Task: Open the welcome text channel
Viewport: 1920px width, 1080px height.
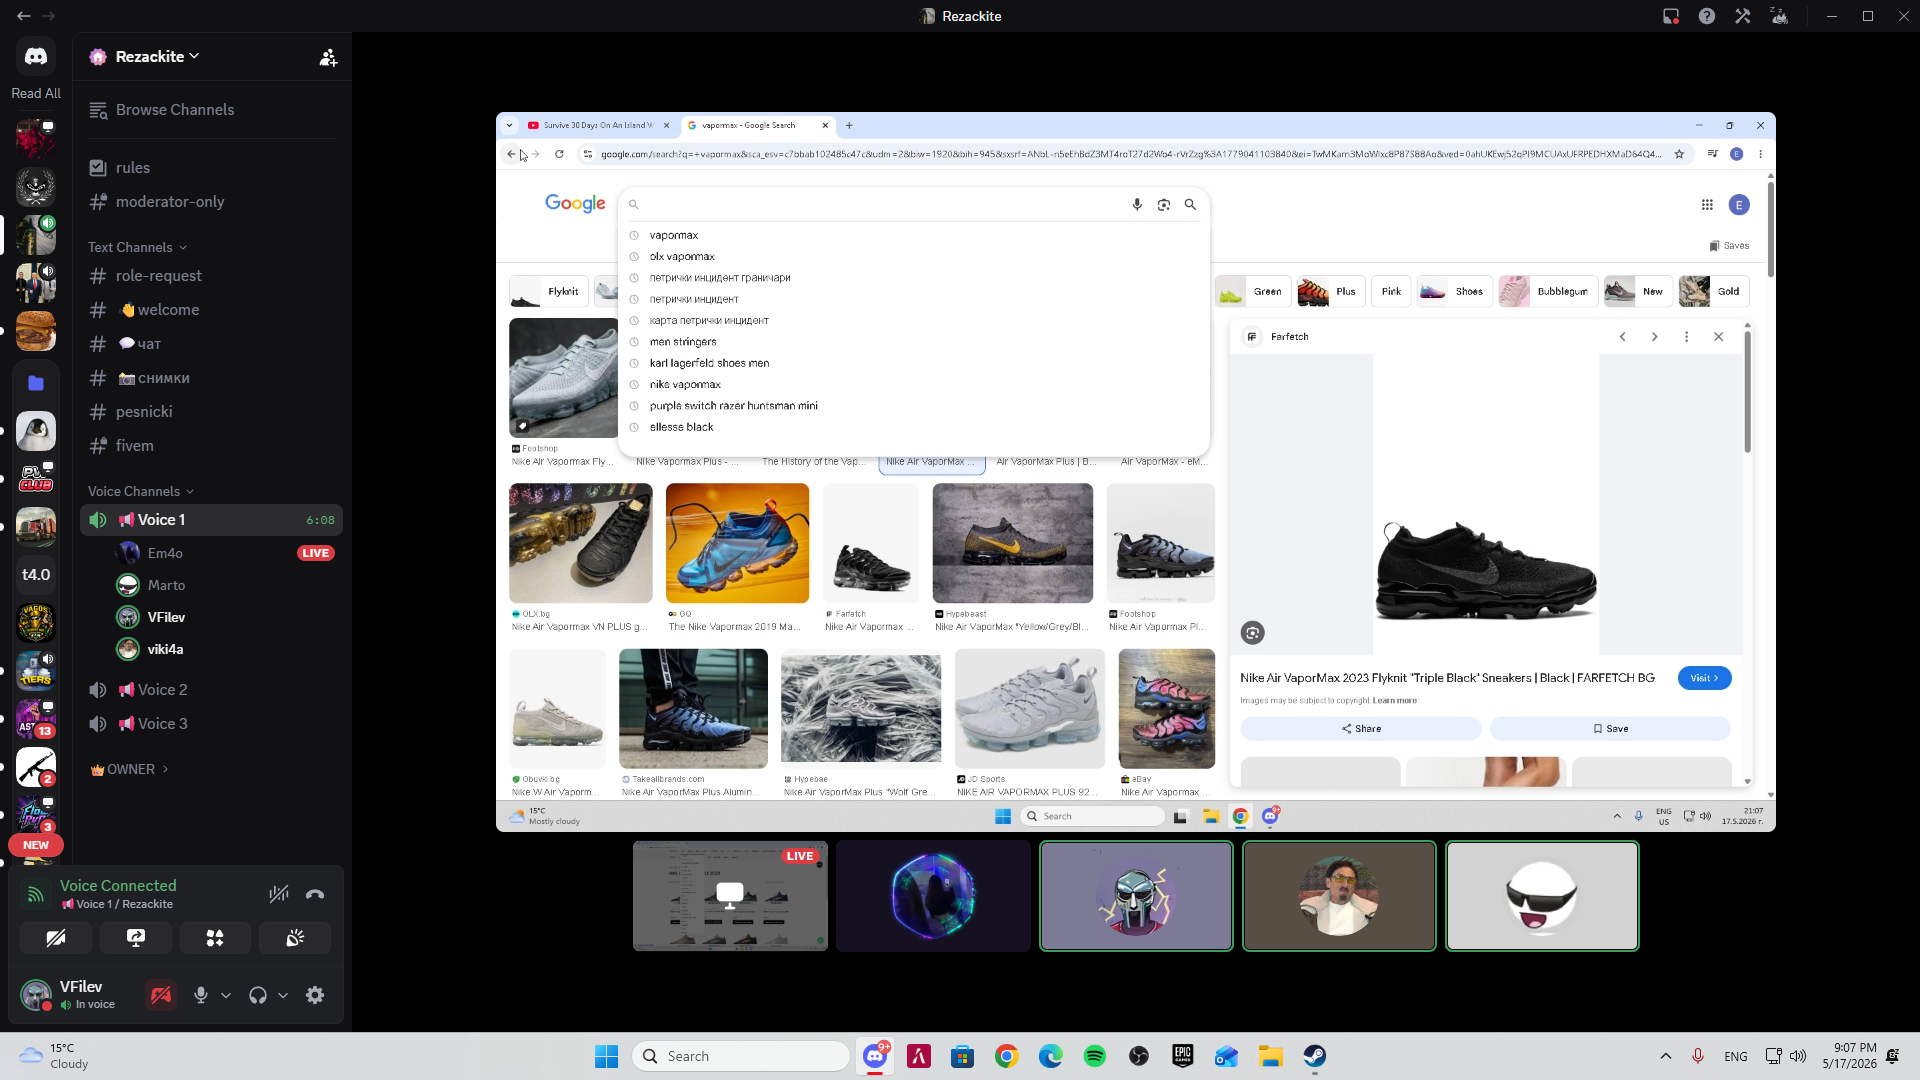Action: click(x=211, y=310)
